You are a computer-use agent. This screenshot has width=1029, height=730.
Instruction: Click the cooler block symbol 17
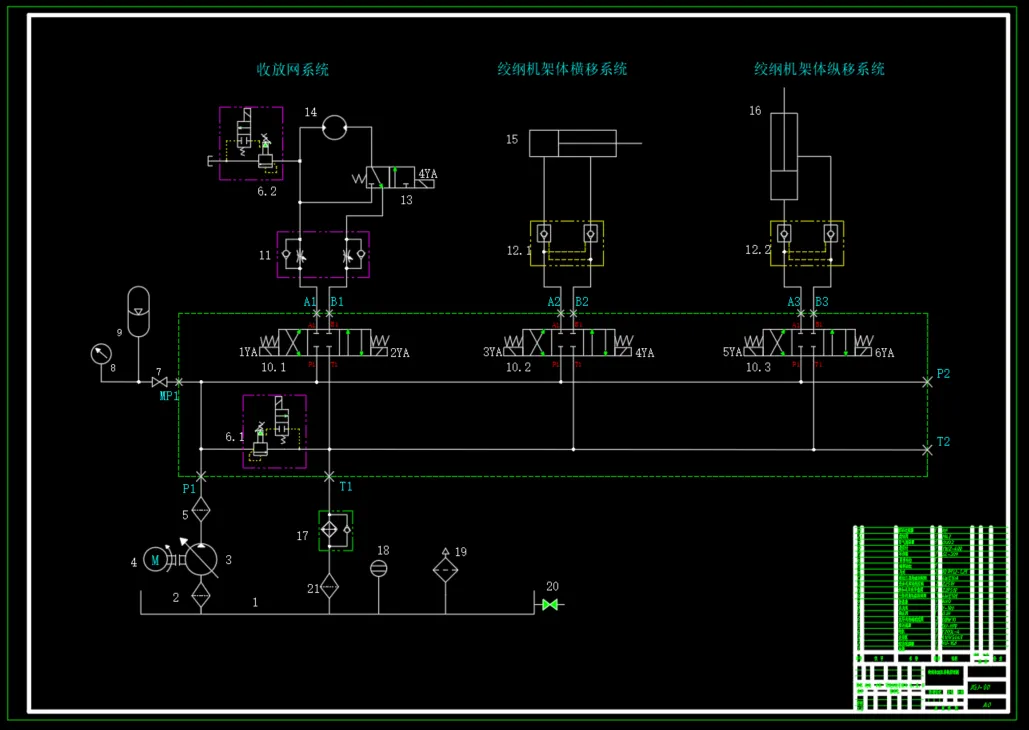pos(336,530)
